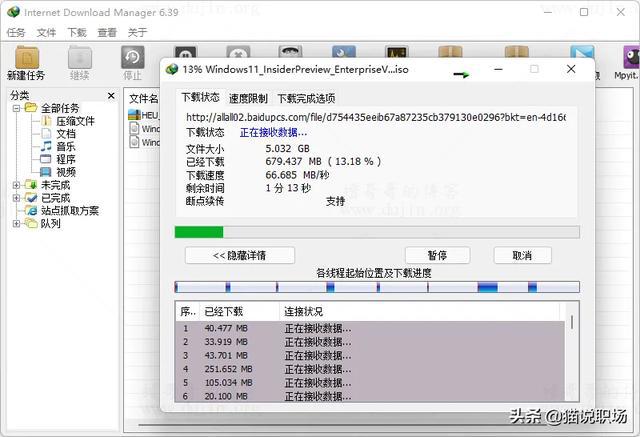Select the 全部任务 folder
Image resolution: width=640 pixels, height=437 pixels.
(60, 108)
